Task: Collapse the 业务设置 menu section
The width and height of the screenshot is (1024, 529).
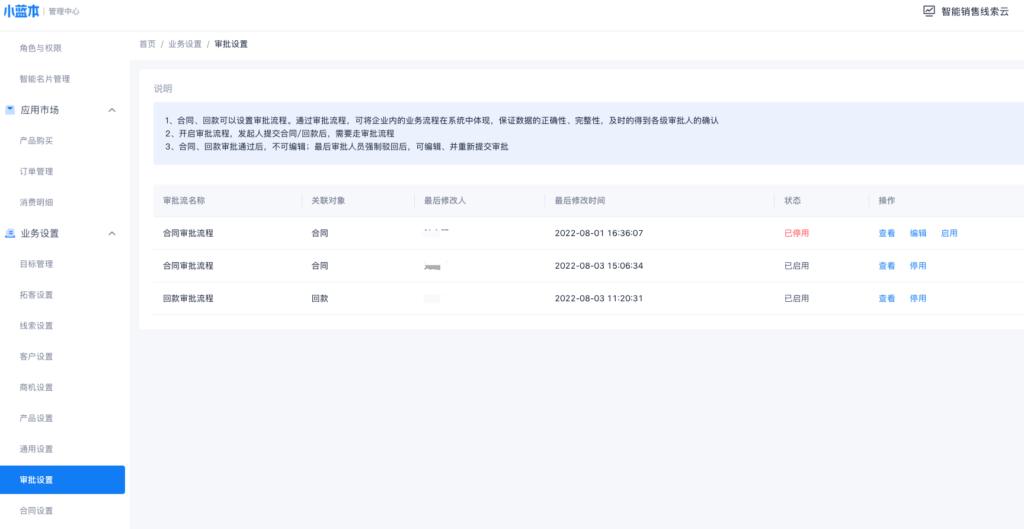Action: pos(112,234)
